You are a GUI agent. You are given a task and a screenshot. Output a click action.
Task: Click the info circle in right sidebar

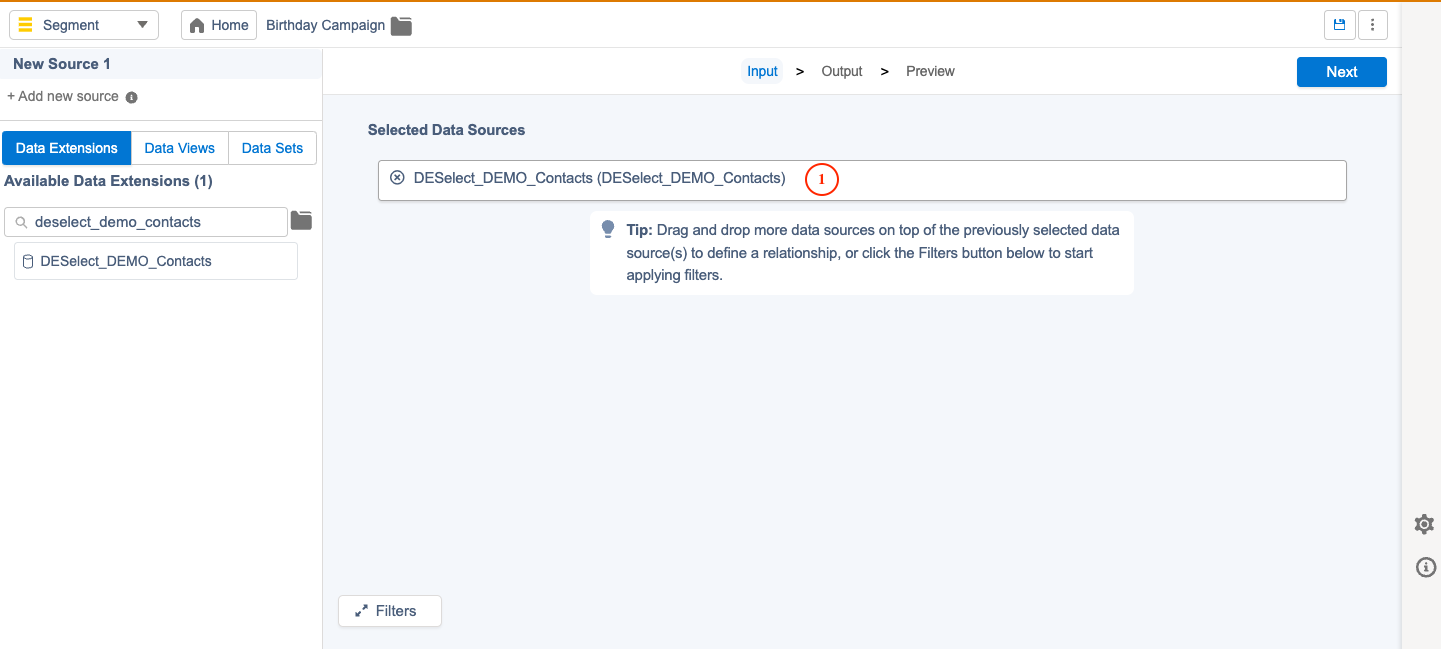[1426, 568]
